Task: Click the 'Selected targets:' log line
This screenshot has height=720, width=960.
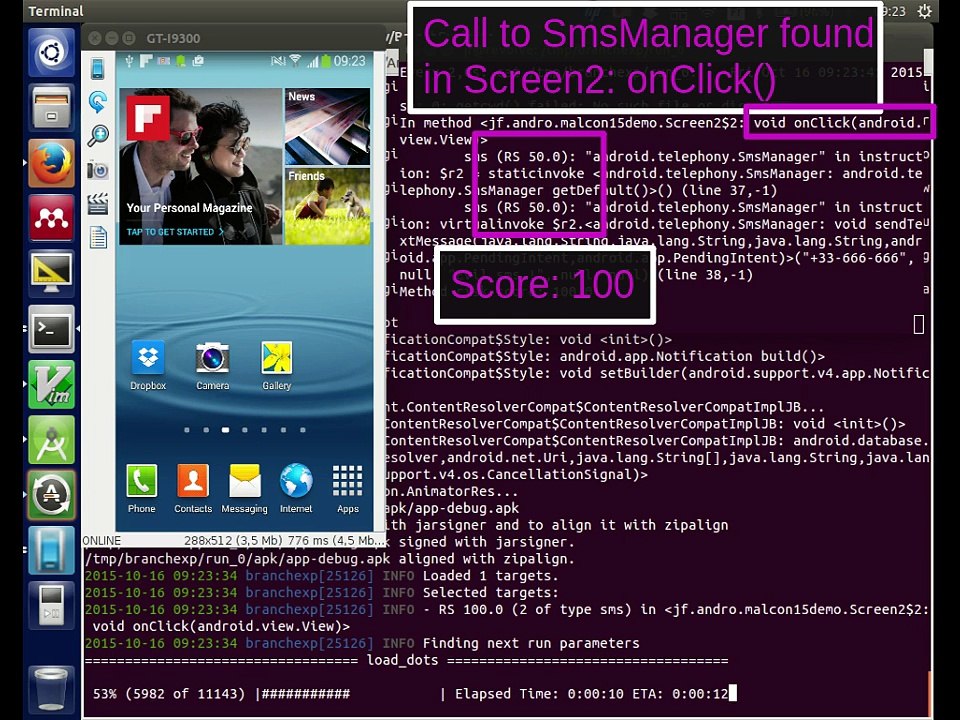Action: 490,593
